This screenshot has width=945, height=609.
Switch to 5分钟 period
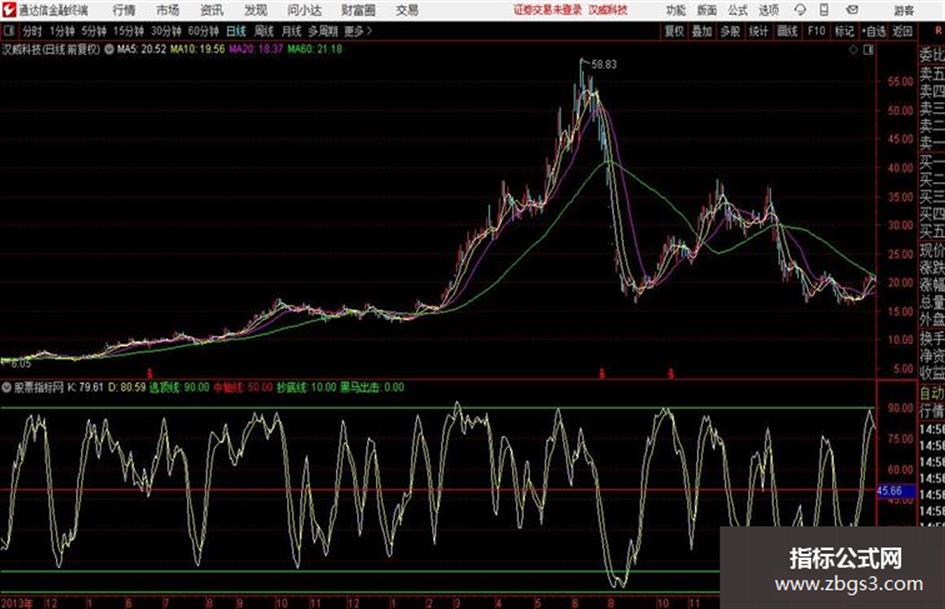[x=94, y=31]
